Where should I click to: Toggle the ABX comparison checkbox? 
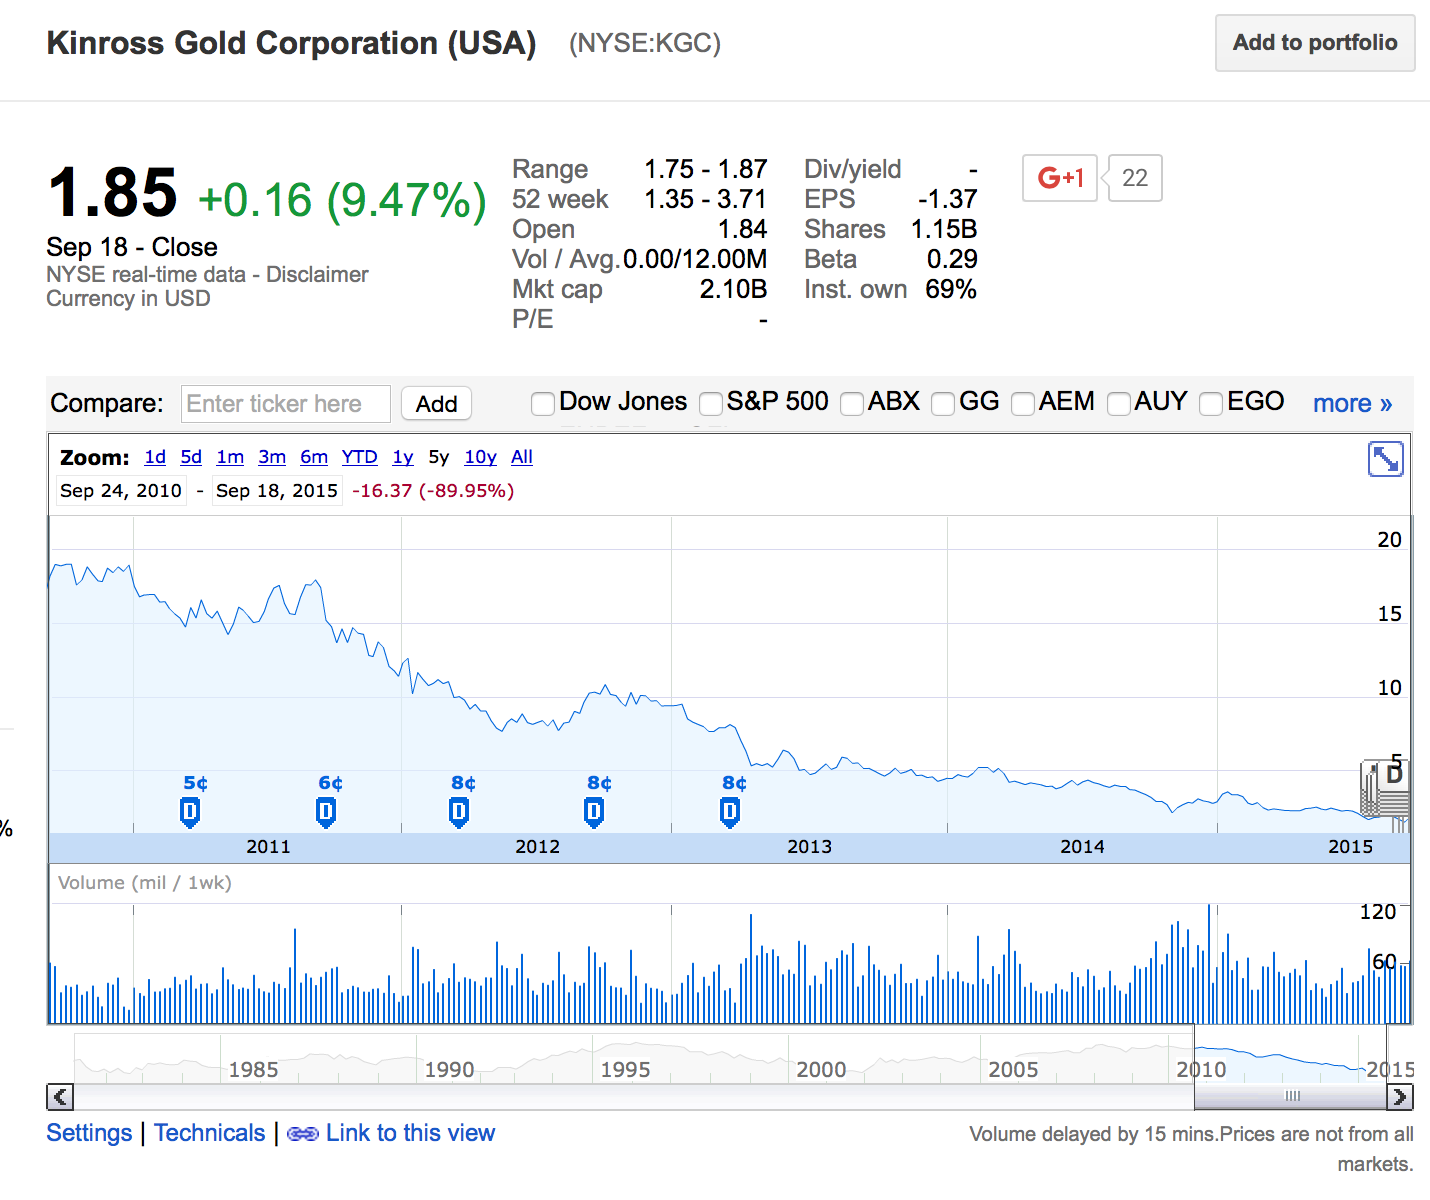(x=852, y=404)
